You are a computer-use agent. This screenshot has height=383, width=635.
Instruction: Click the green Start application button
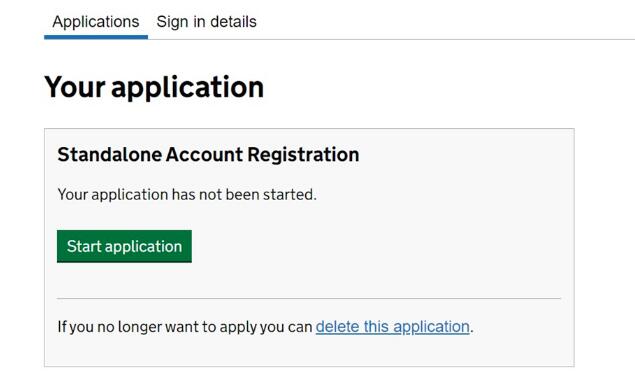tap(124, 246)
